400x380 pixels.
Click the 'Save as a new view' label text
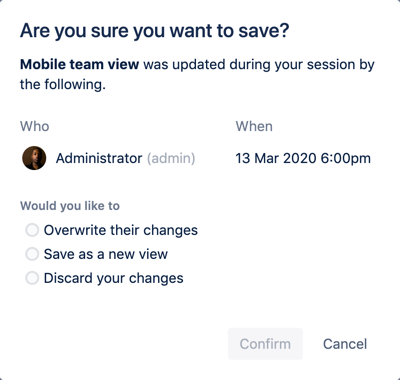106,254
